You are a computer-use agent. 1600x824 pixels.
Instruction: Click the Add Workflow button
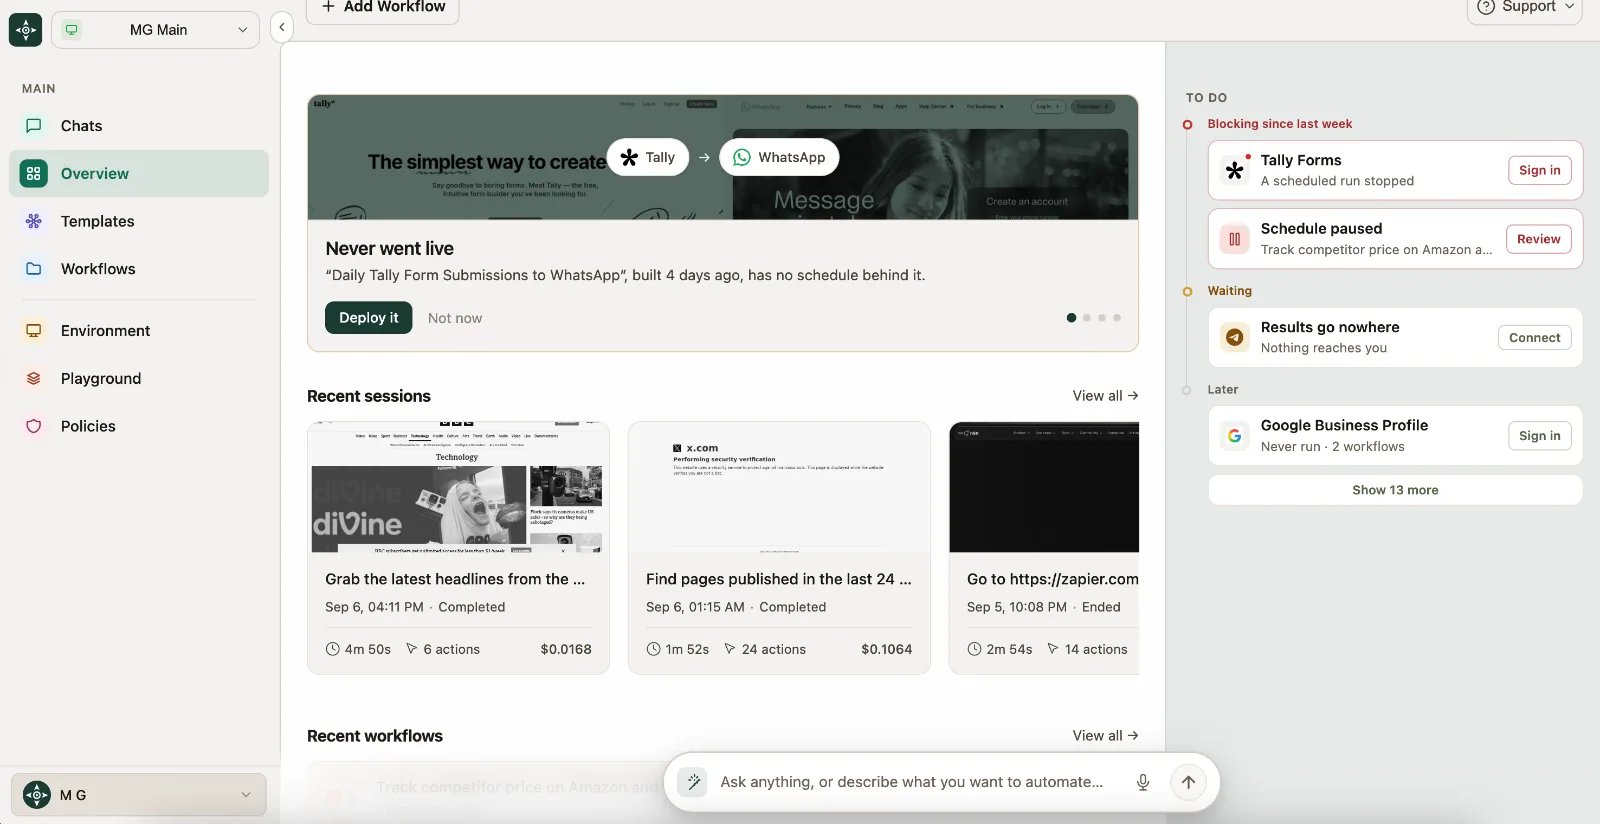click(383, 8)
